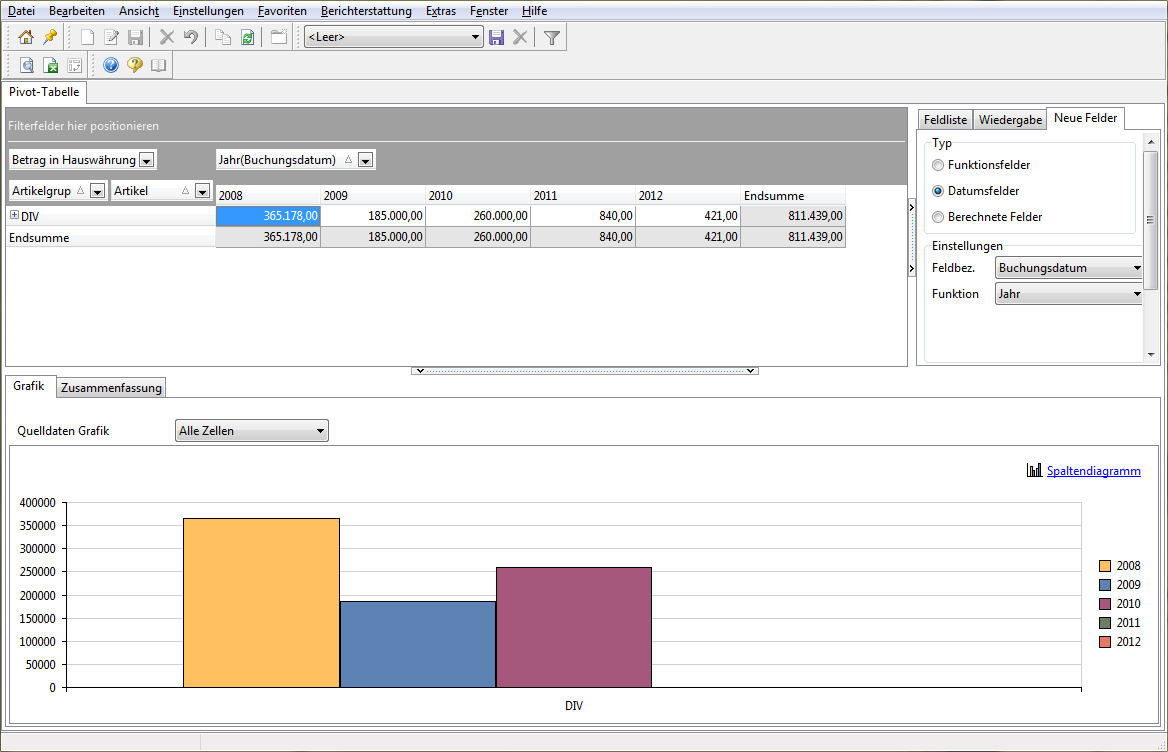
Task: Open the Feldbez. Buchungsdatum dropdown
Action: coord(1068,268)
